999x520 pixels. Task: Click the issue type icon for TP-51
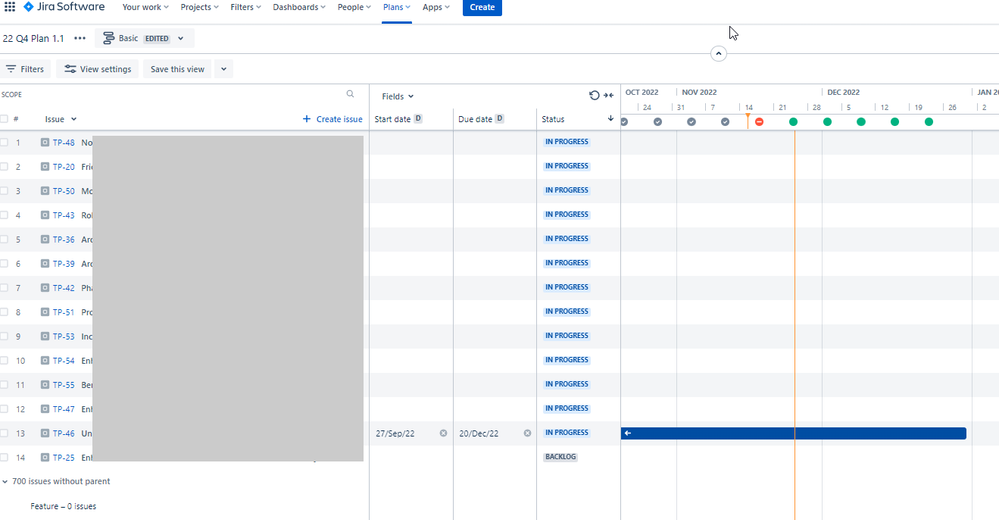45,312
